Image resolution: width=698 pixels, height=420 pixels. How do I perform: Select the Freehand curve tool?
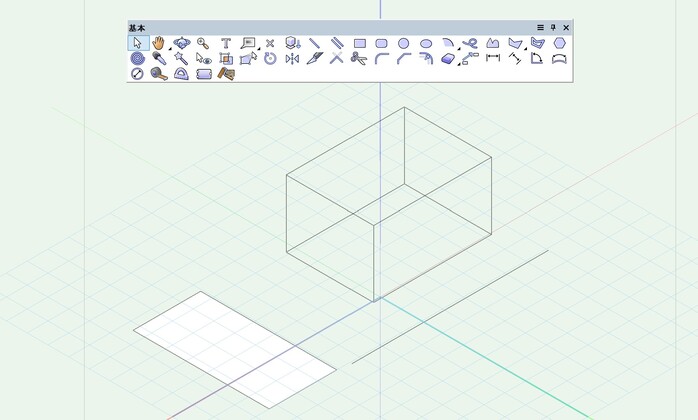pyautogui.click(x=470, y=43)
